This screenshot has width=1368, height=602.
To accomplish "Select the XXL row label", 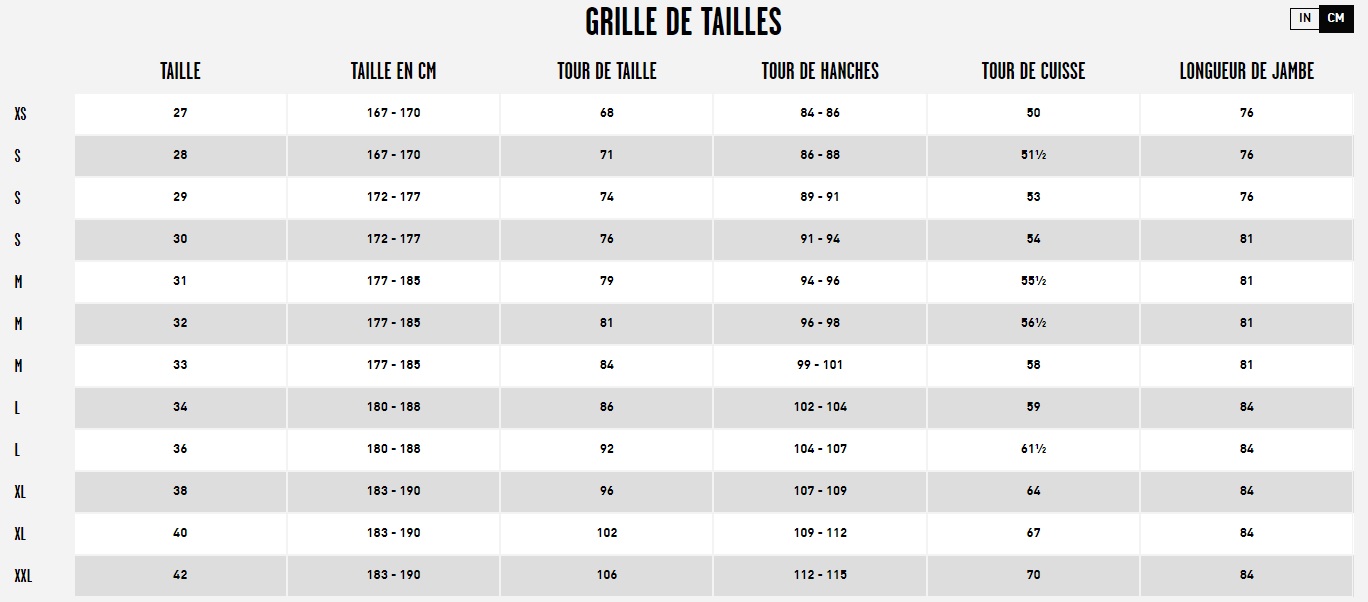I will [23, 576].
